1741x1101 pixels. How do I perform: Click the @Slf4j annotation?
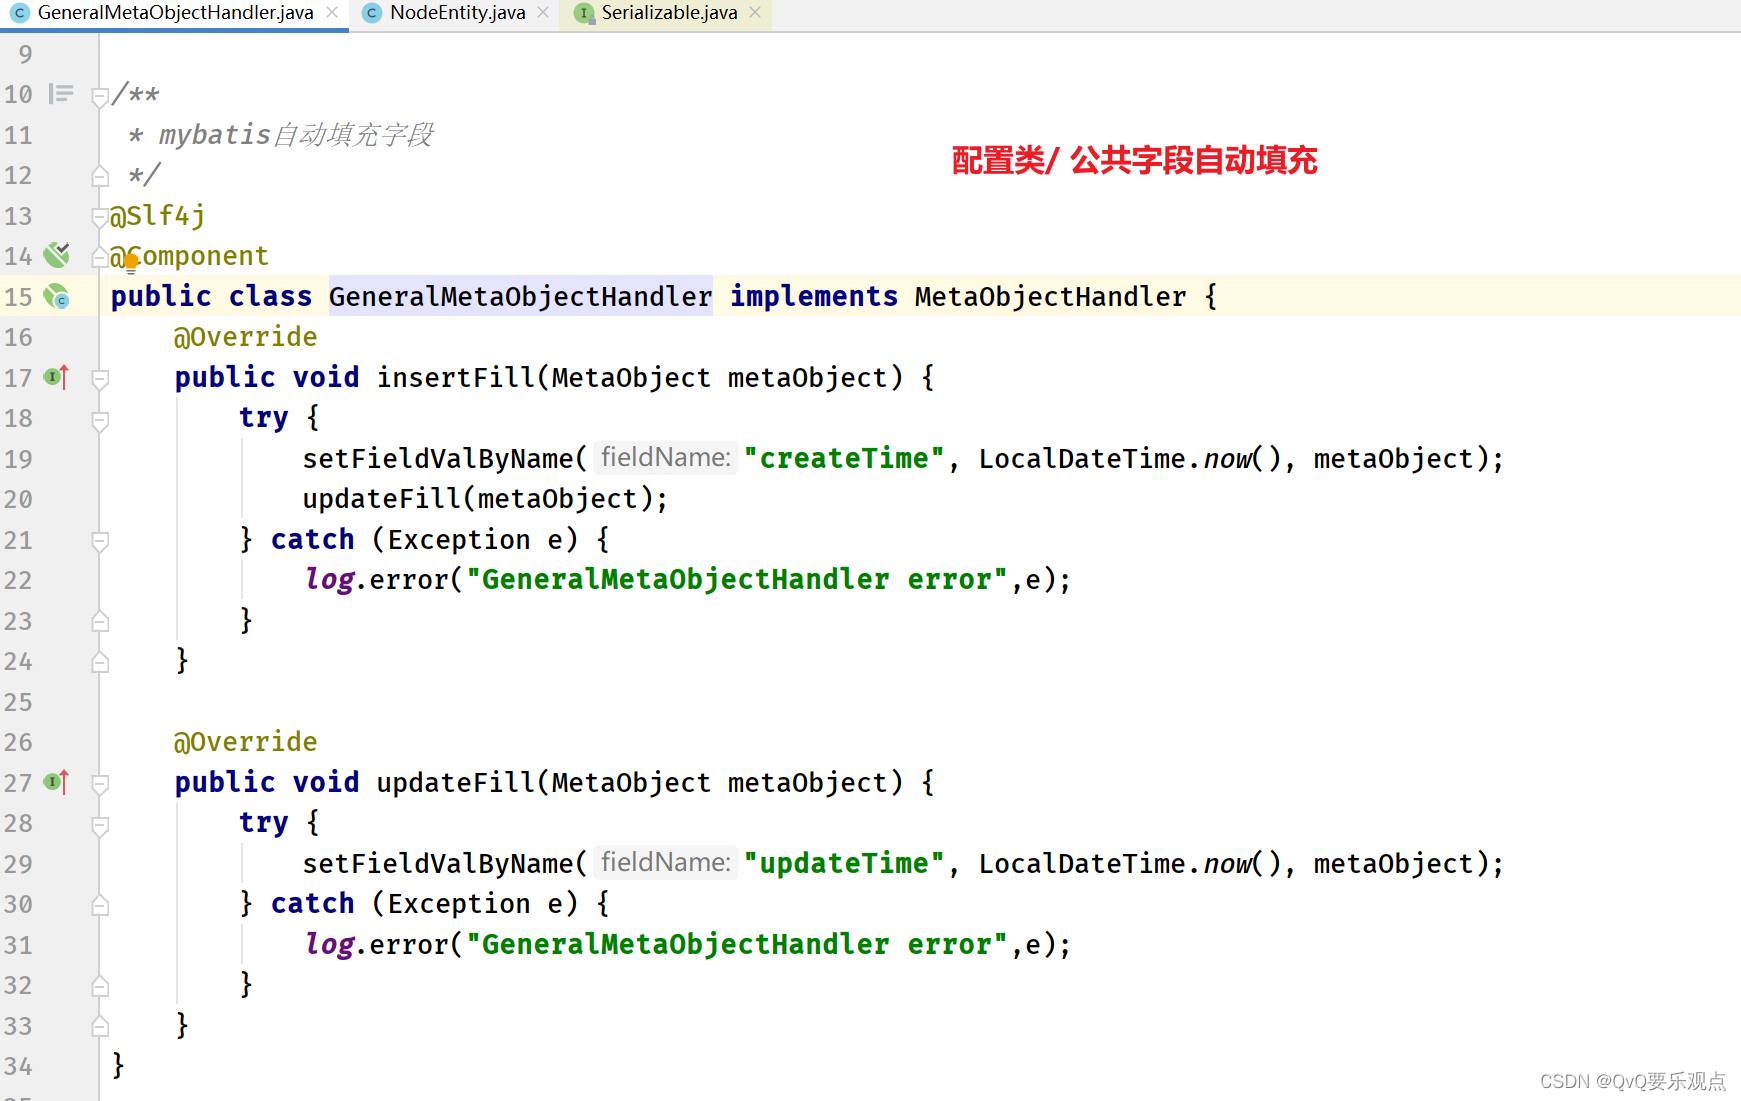[158, 216]
